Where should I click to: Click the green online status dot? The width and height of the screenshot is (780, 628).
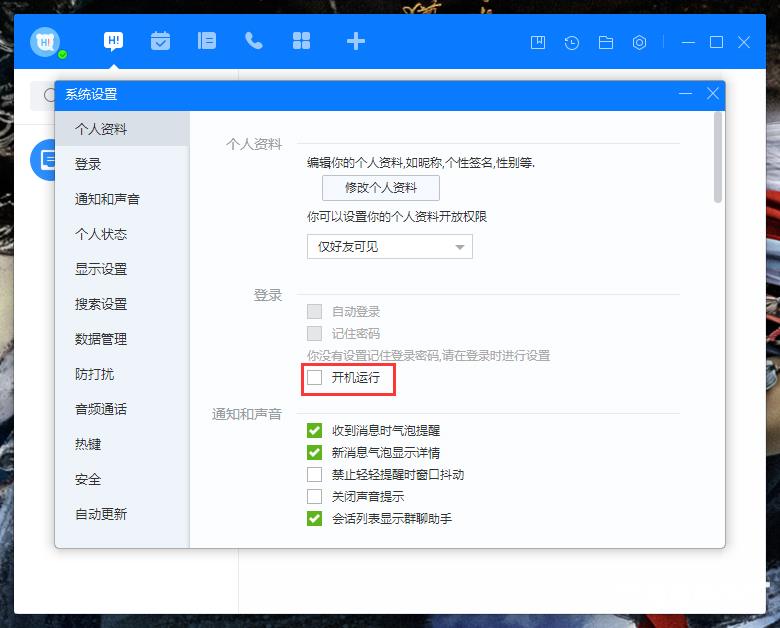[x=62, y=54]
